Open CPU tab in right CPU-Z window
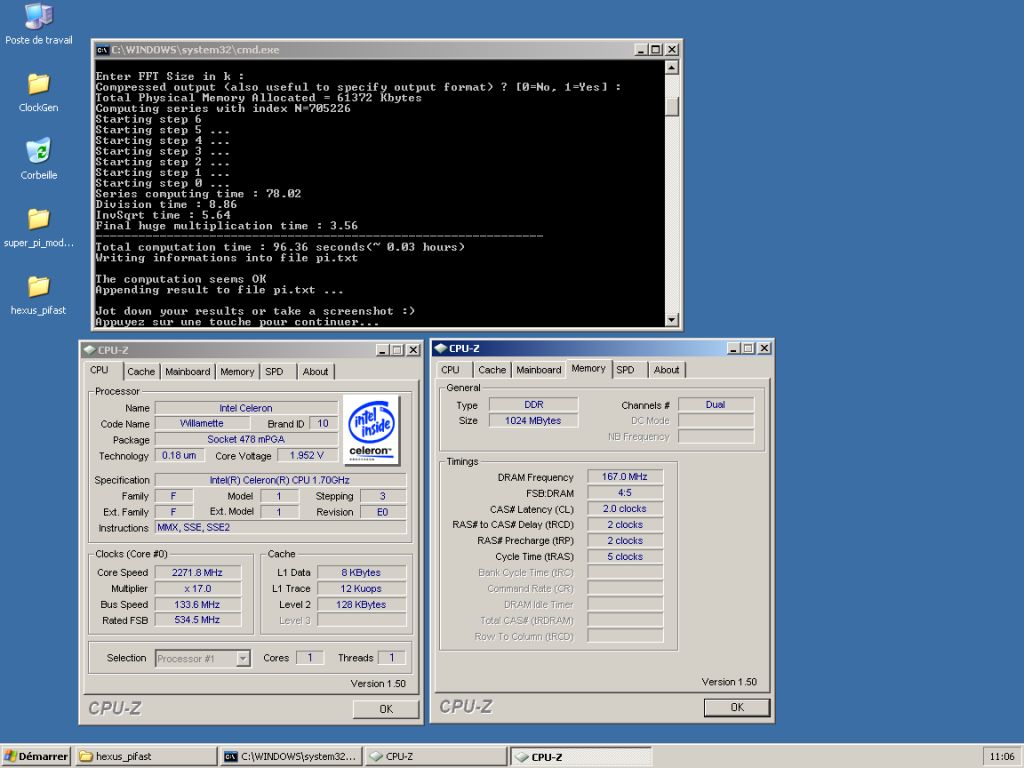This screenshot has width=1024, height=768. (451, 370)
